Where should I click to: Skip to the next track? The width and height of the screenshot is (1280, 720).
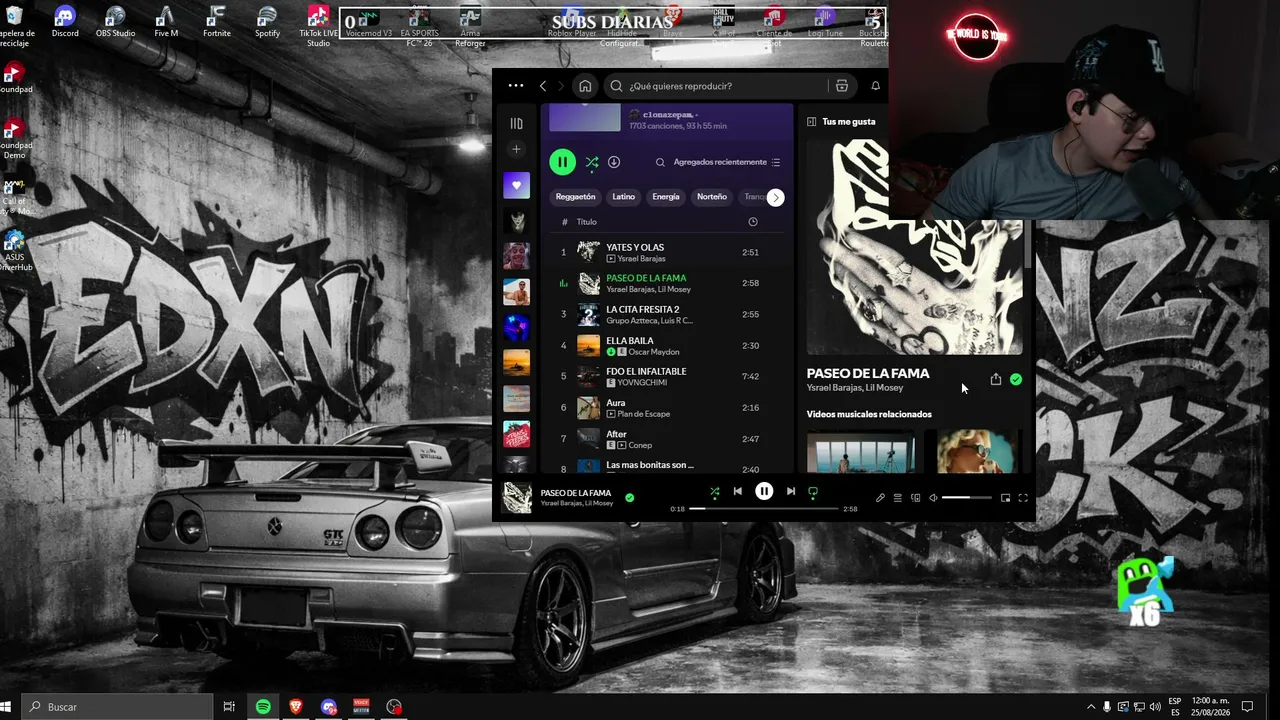pyautogui.click(x=790, y=491)
